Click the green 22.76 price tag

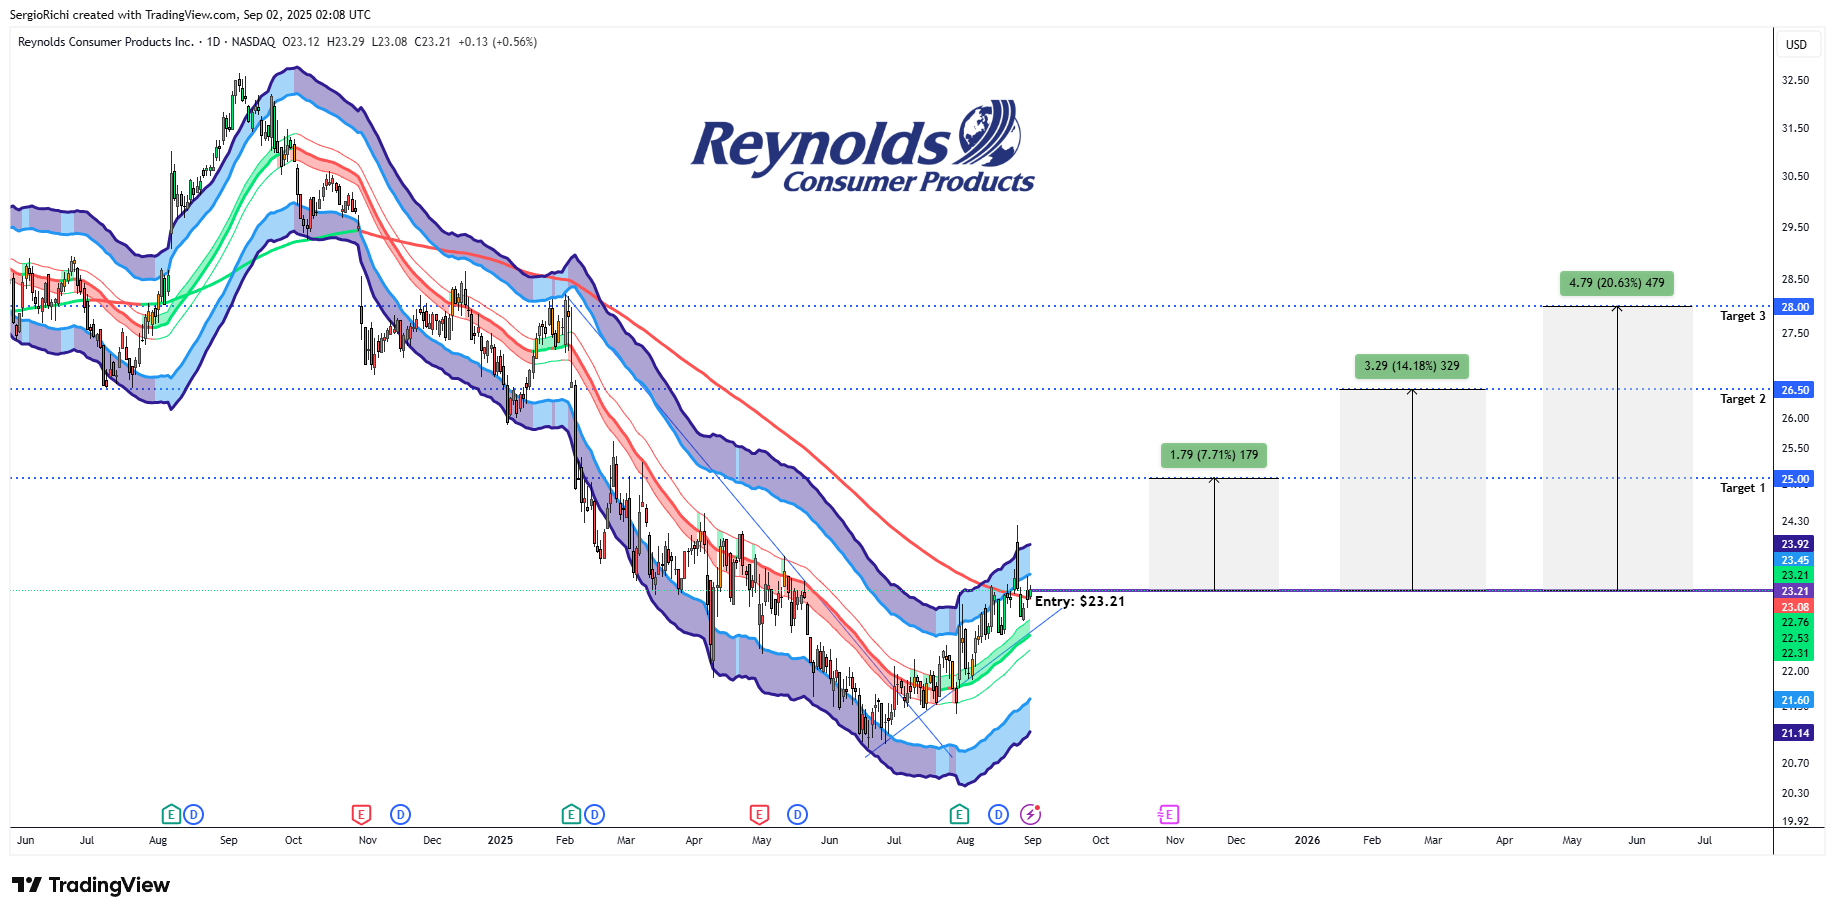pos(1795,622)
